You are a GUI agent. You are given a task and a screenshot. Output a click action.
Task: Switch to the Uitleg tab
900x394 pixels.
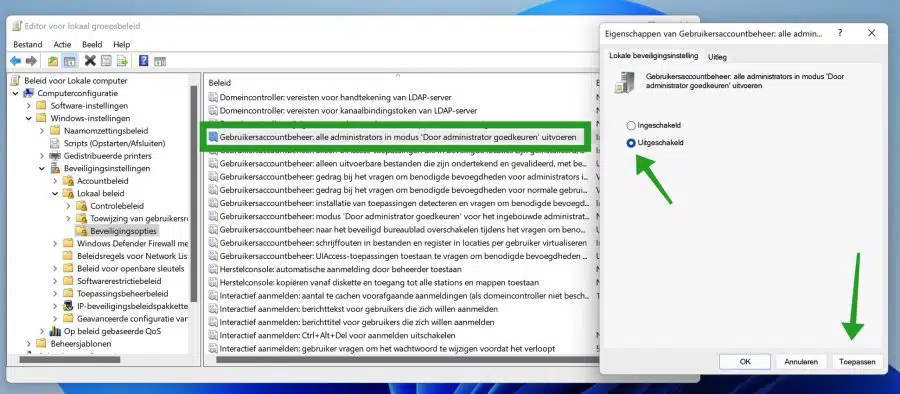coord(717,57)
